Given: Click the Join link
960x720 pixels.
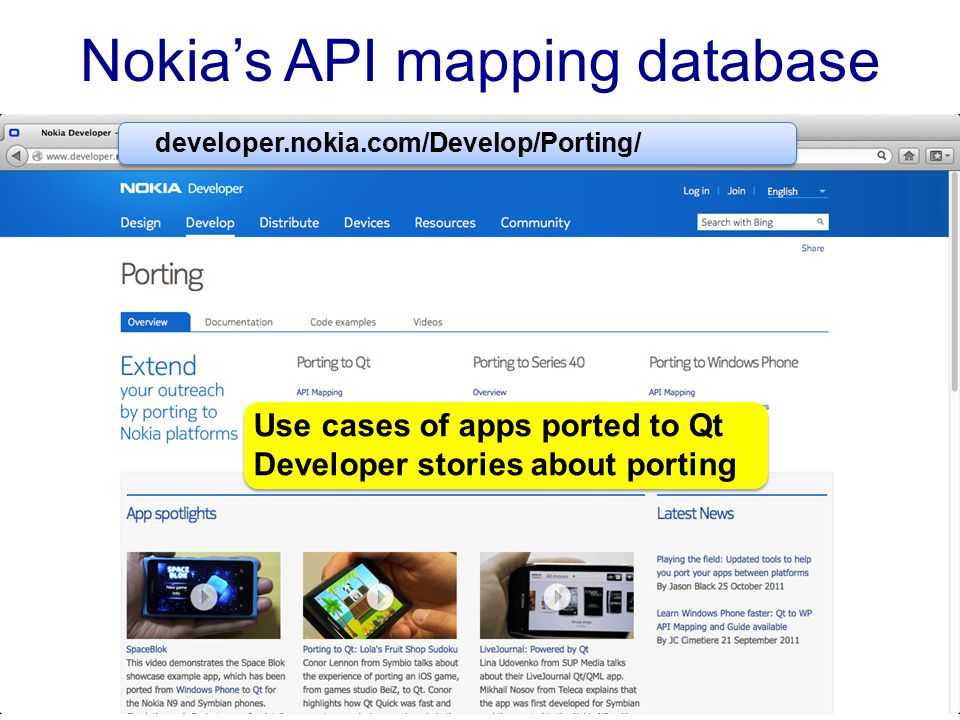Looking at the screenshot, I should tap(736, 191).
